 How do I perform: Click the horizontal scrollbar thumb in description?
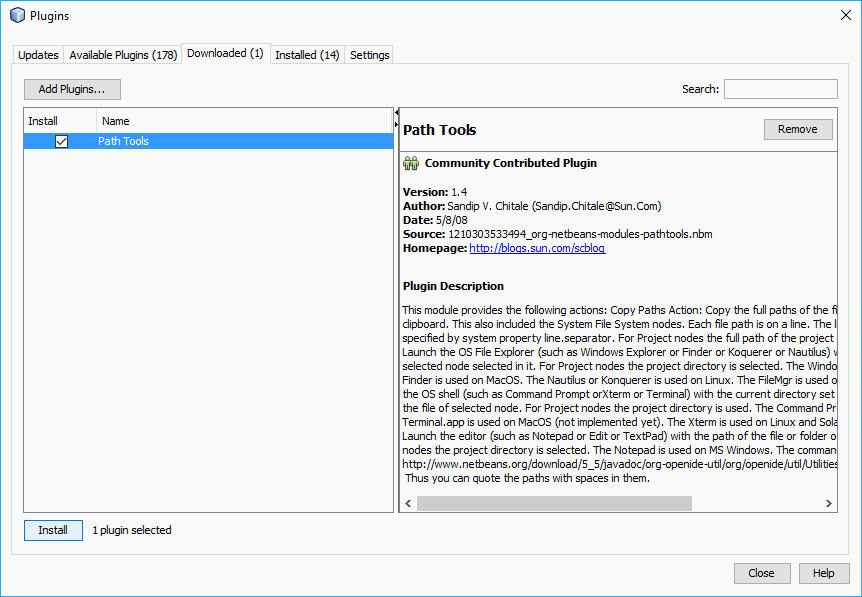pyautogui.click(x=554, y=503)
